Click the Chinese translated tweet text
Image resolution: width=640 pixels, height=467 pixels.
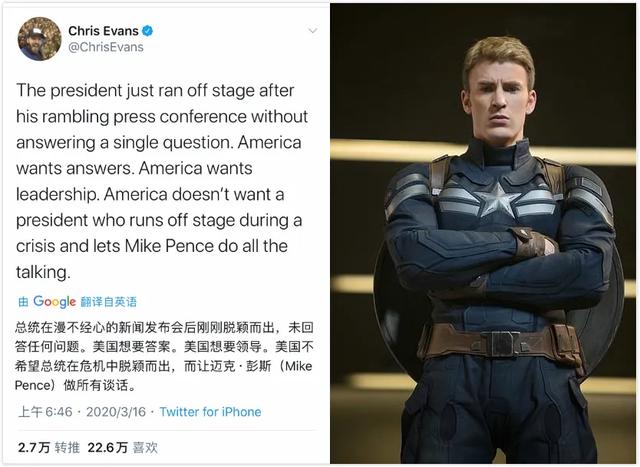[x=164, y=356]
